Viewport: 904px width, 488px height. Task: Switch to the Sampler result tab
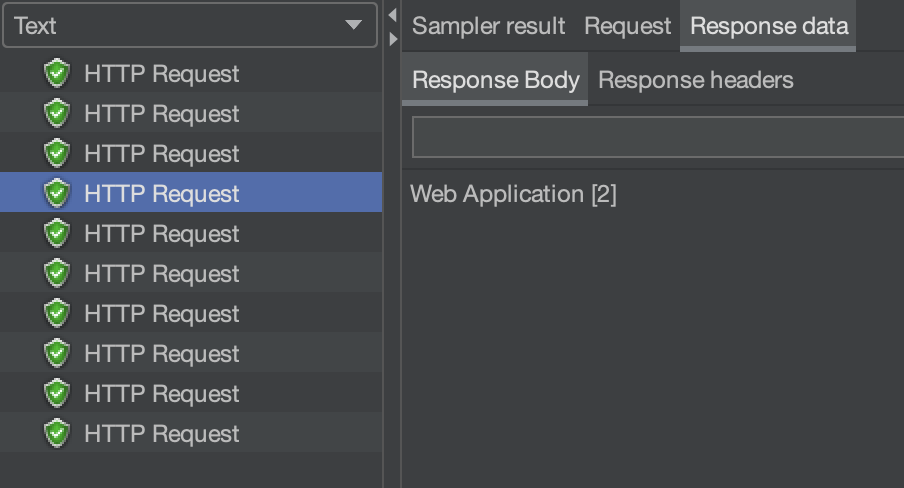point(488,26)
